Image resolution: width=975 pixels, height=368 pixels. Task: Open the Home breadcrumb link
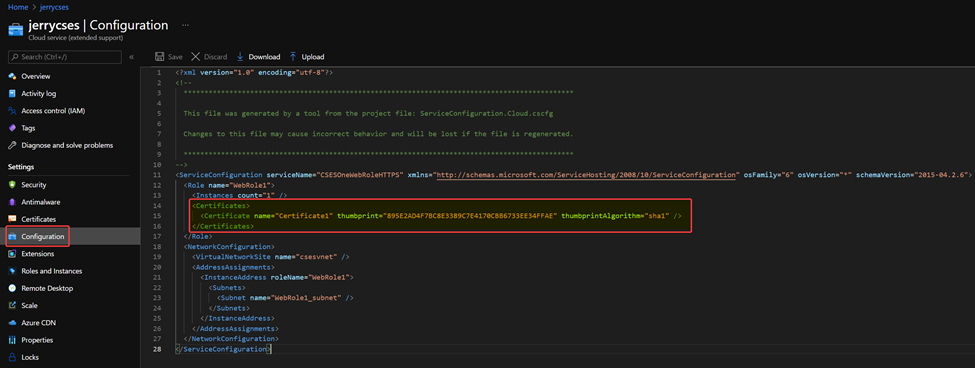click(x=17, y=7)
